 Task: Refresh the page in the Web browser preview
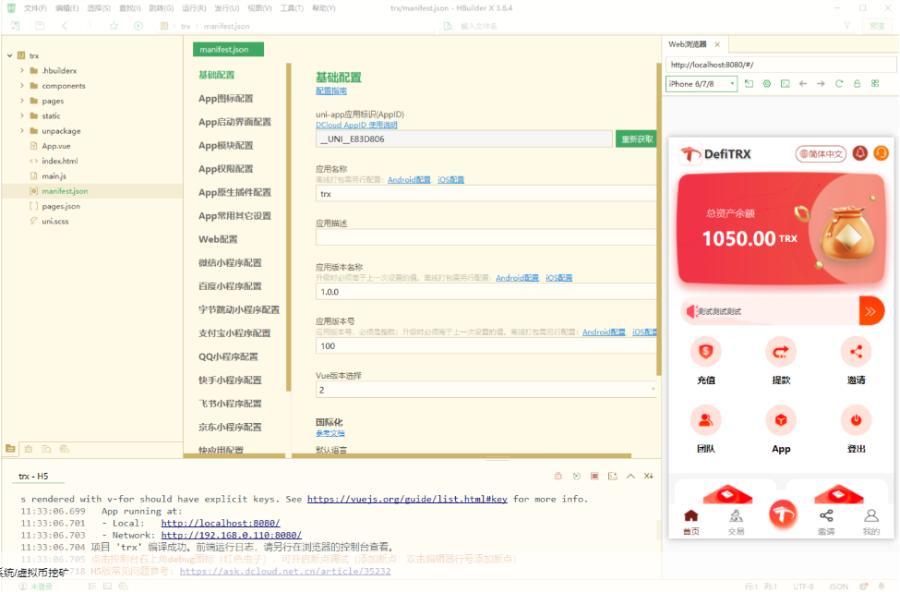[839, 83]
